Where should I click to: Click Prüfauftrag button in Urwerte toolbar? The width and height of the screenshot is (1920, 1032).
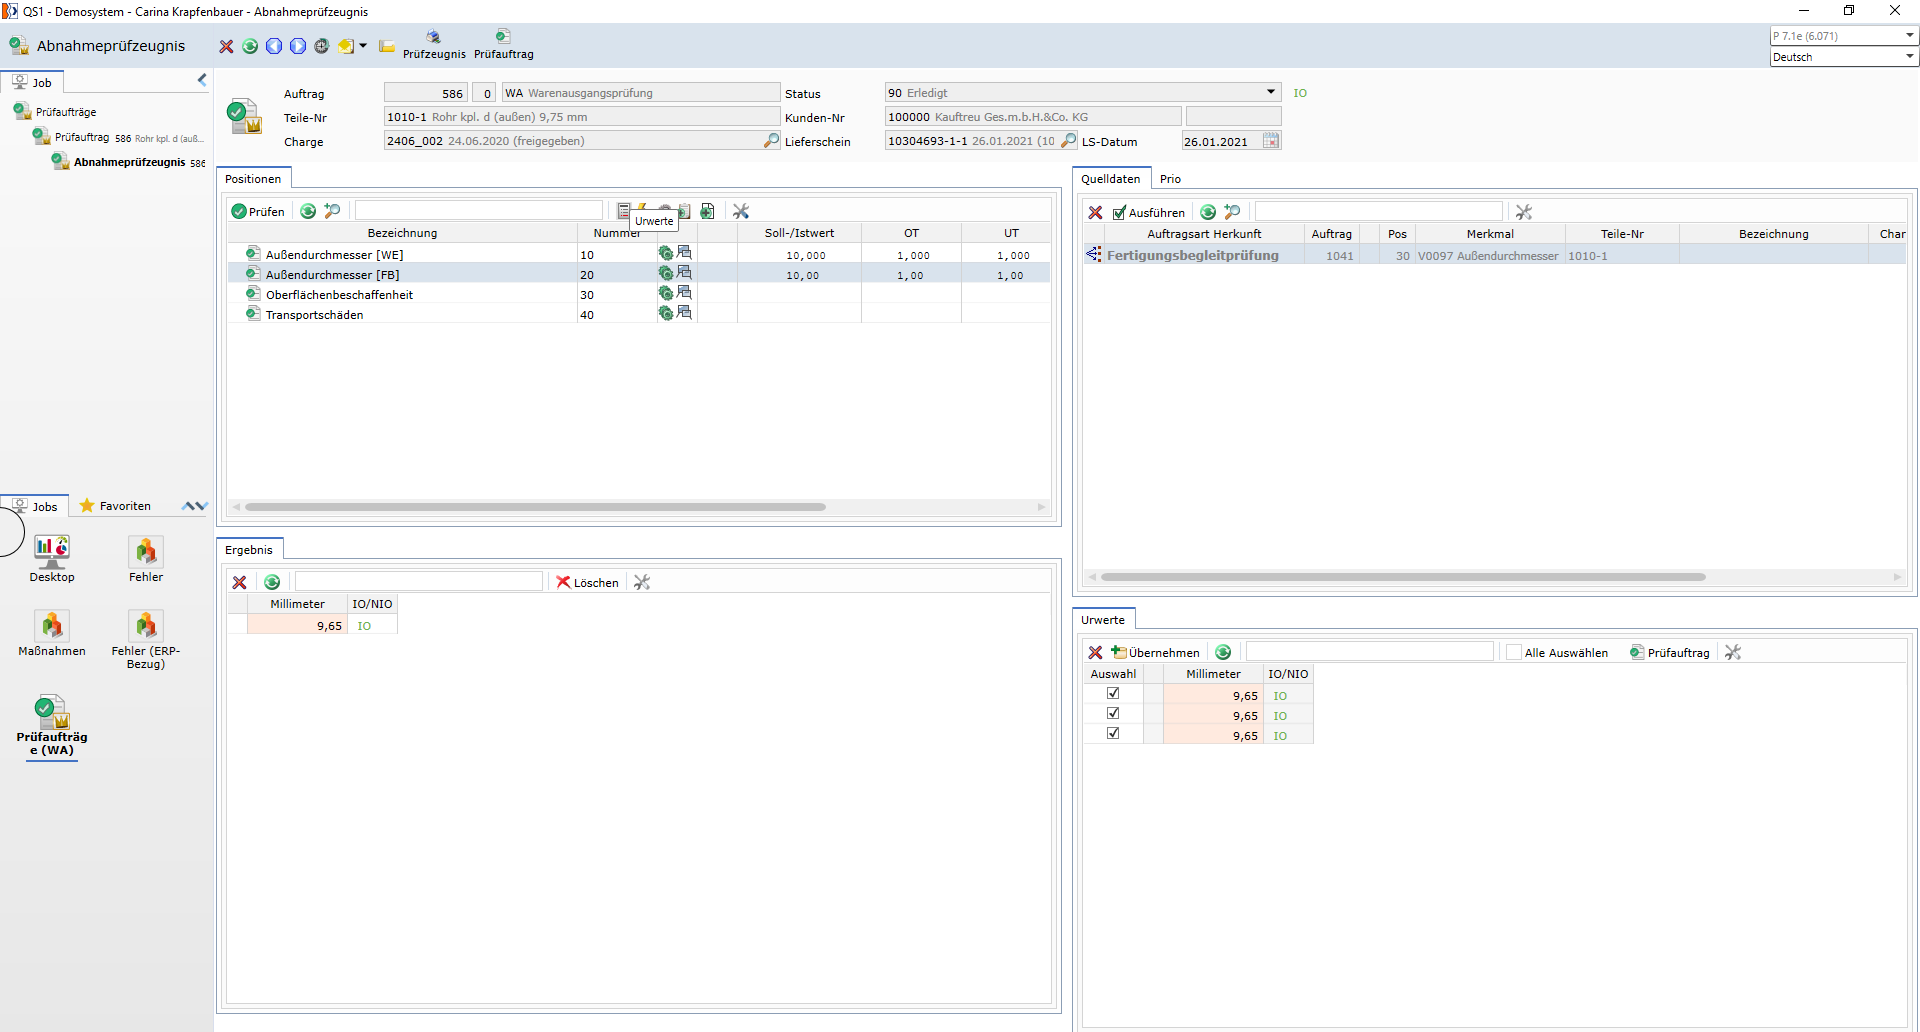tap(1670, 652)
